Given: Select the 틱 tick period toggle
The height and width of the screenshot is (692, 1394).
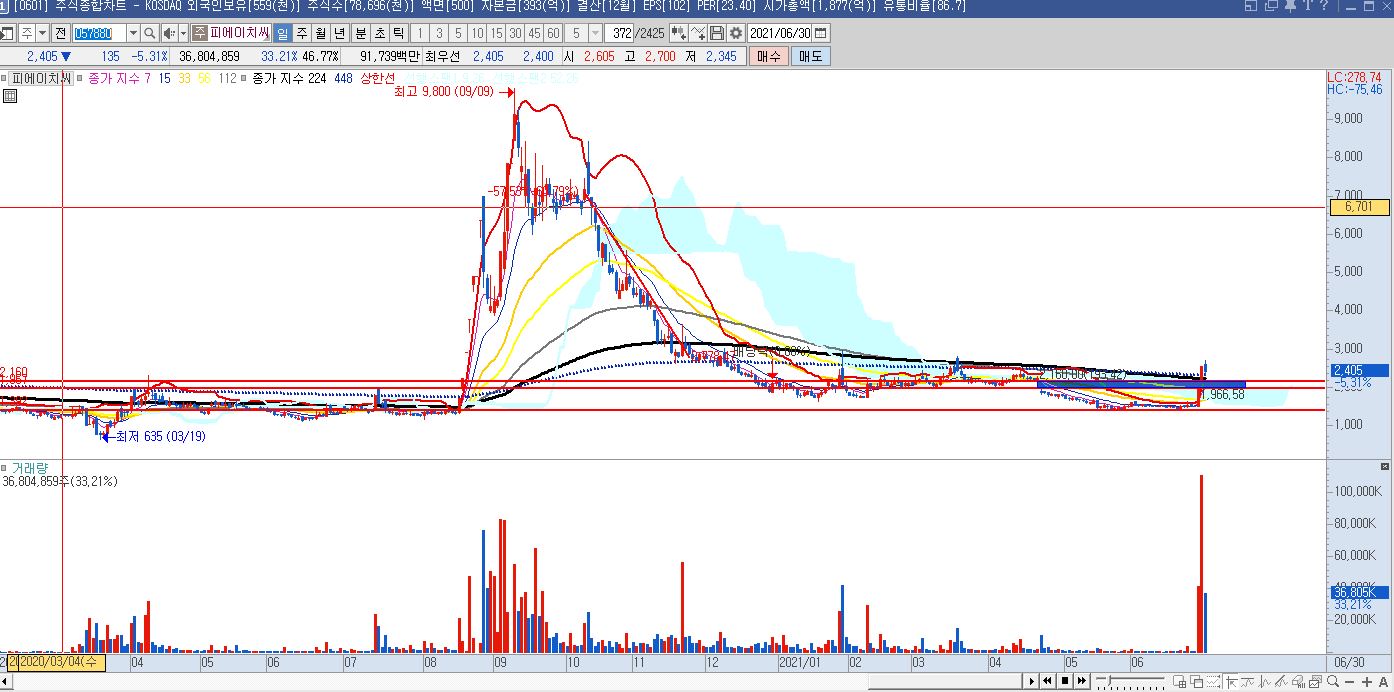Looking at the screenshot, I should (398, 33).
